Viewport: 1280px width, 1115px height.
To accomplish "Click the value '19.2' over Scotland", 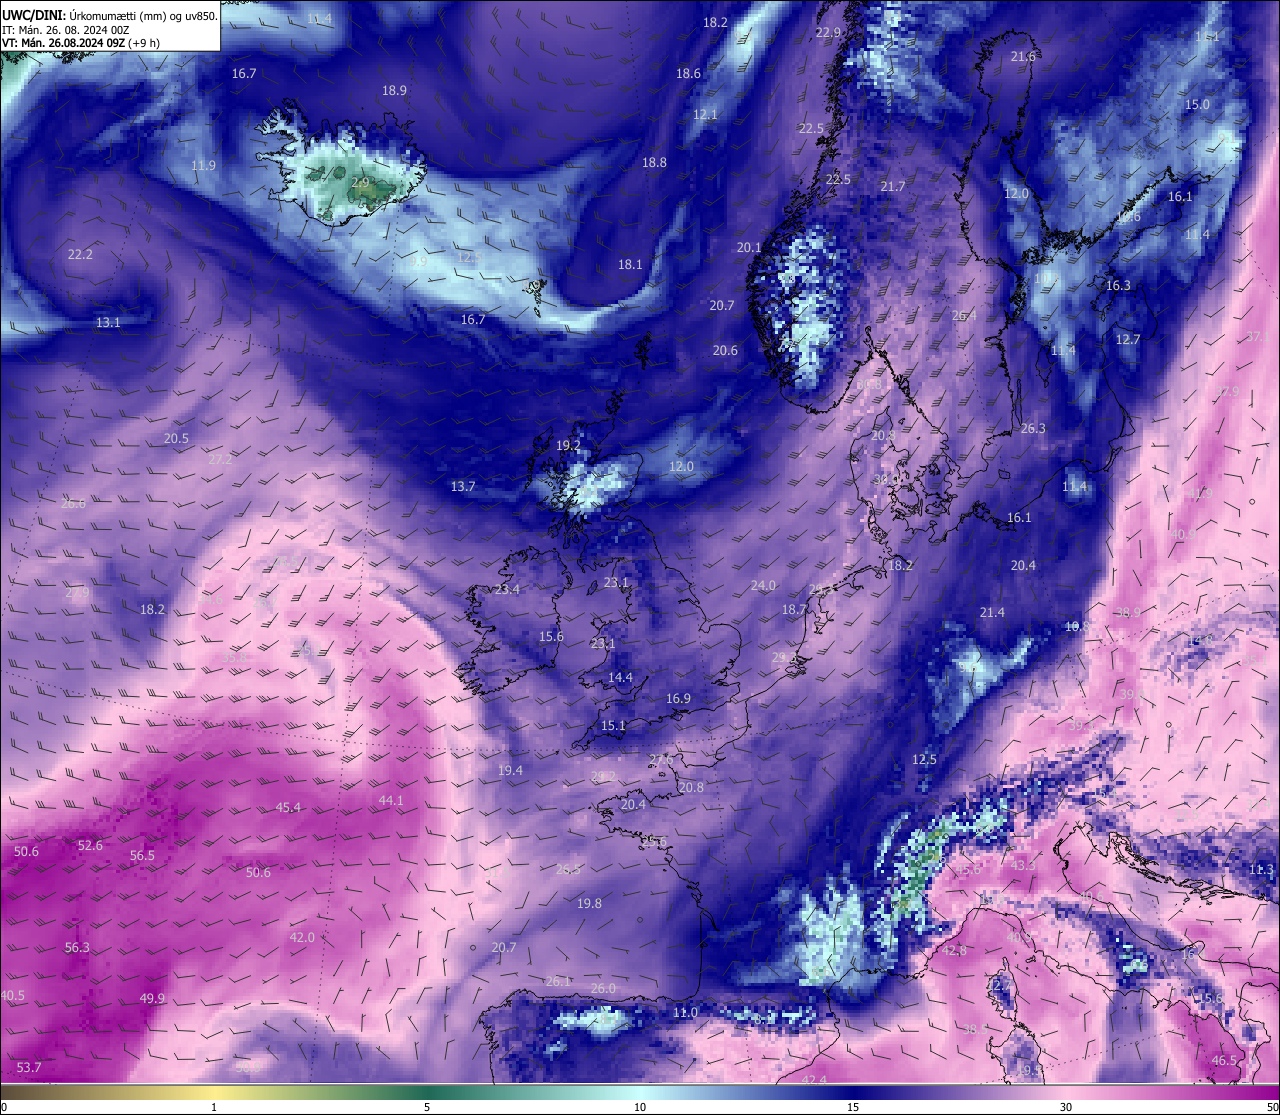I will pos(568,445).
